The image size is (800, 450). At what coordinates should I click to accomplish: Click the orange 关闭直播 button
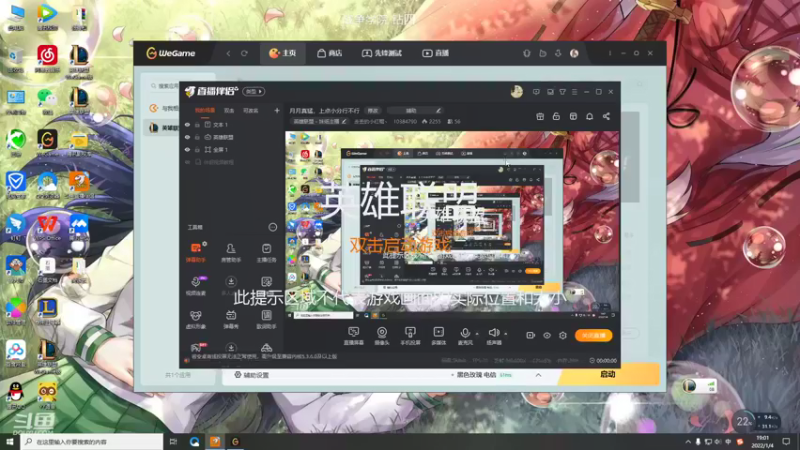pyautogui.click(x=593, y=335)
